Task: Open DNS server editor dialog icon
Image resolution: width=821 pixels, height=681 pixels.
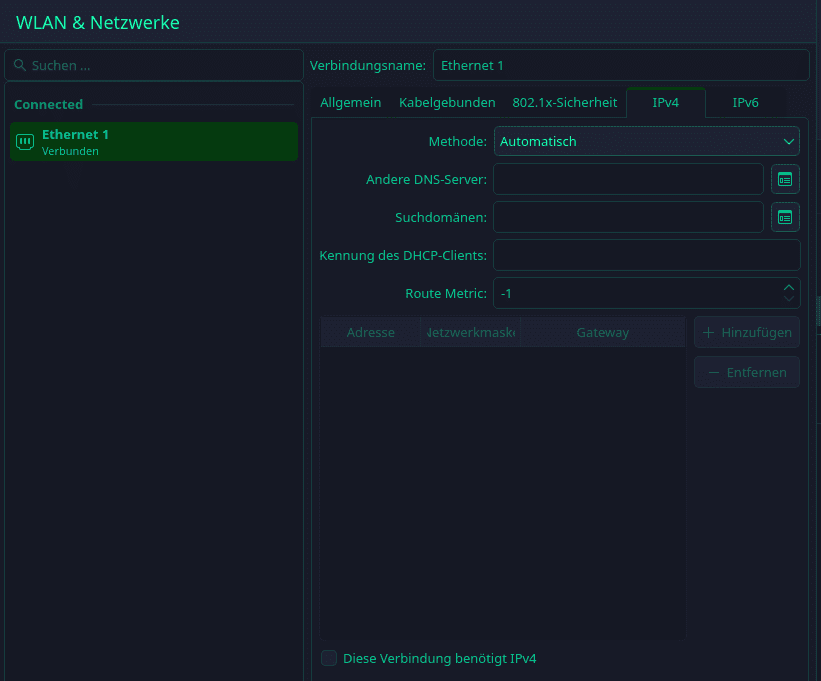Action: 785,180
